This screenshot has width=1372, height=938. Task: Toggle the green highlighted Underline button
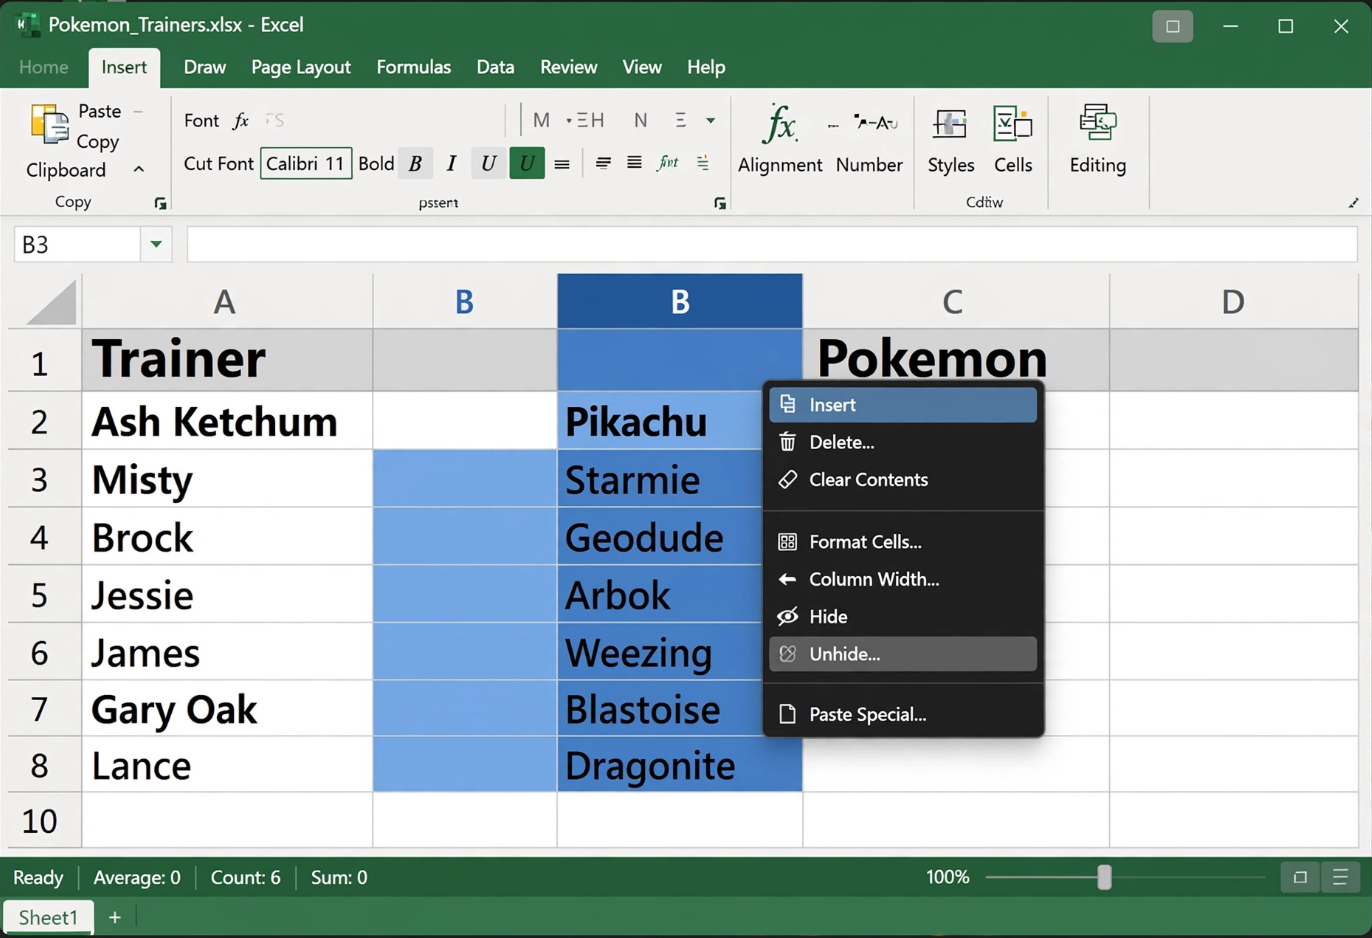pyautogui.click(x=526, y=163)
